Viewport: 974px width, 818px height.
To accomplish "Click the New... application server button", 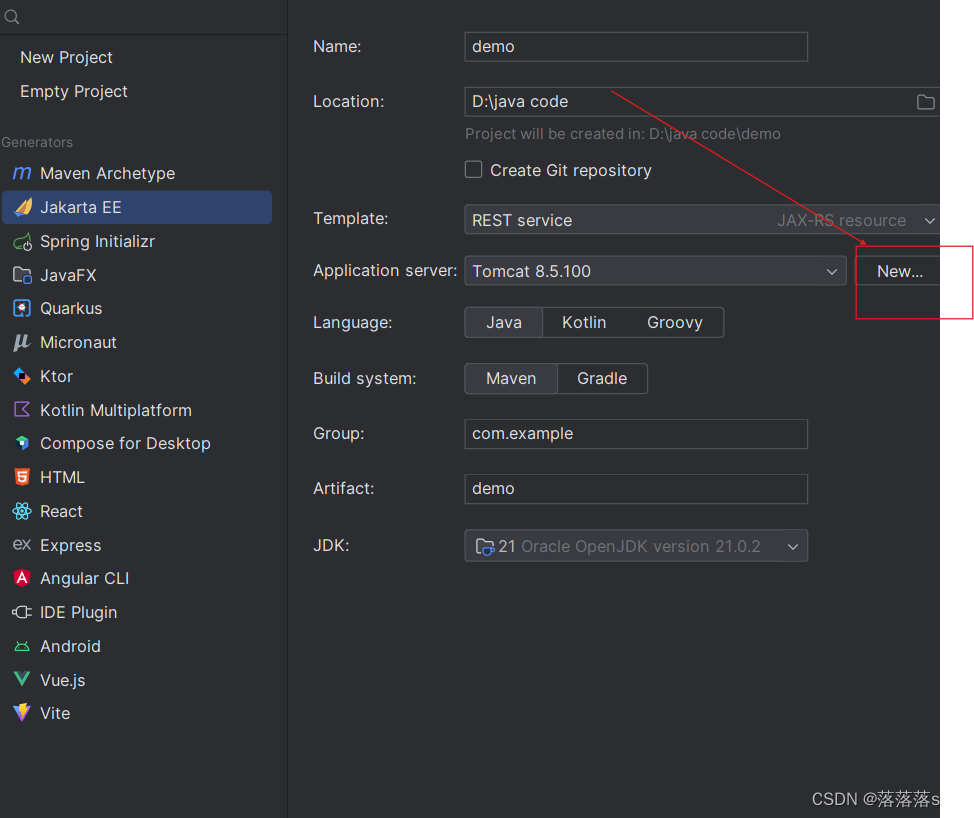I will 899,271.
